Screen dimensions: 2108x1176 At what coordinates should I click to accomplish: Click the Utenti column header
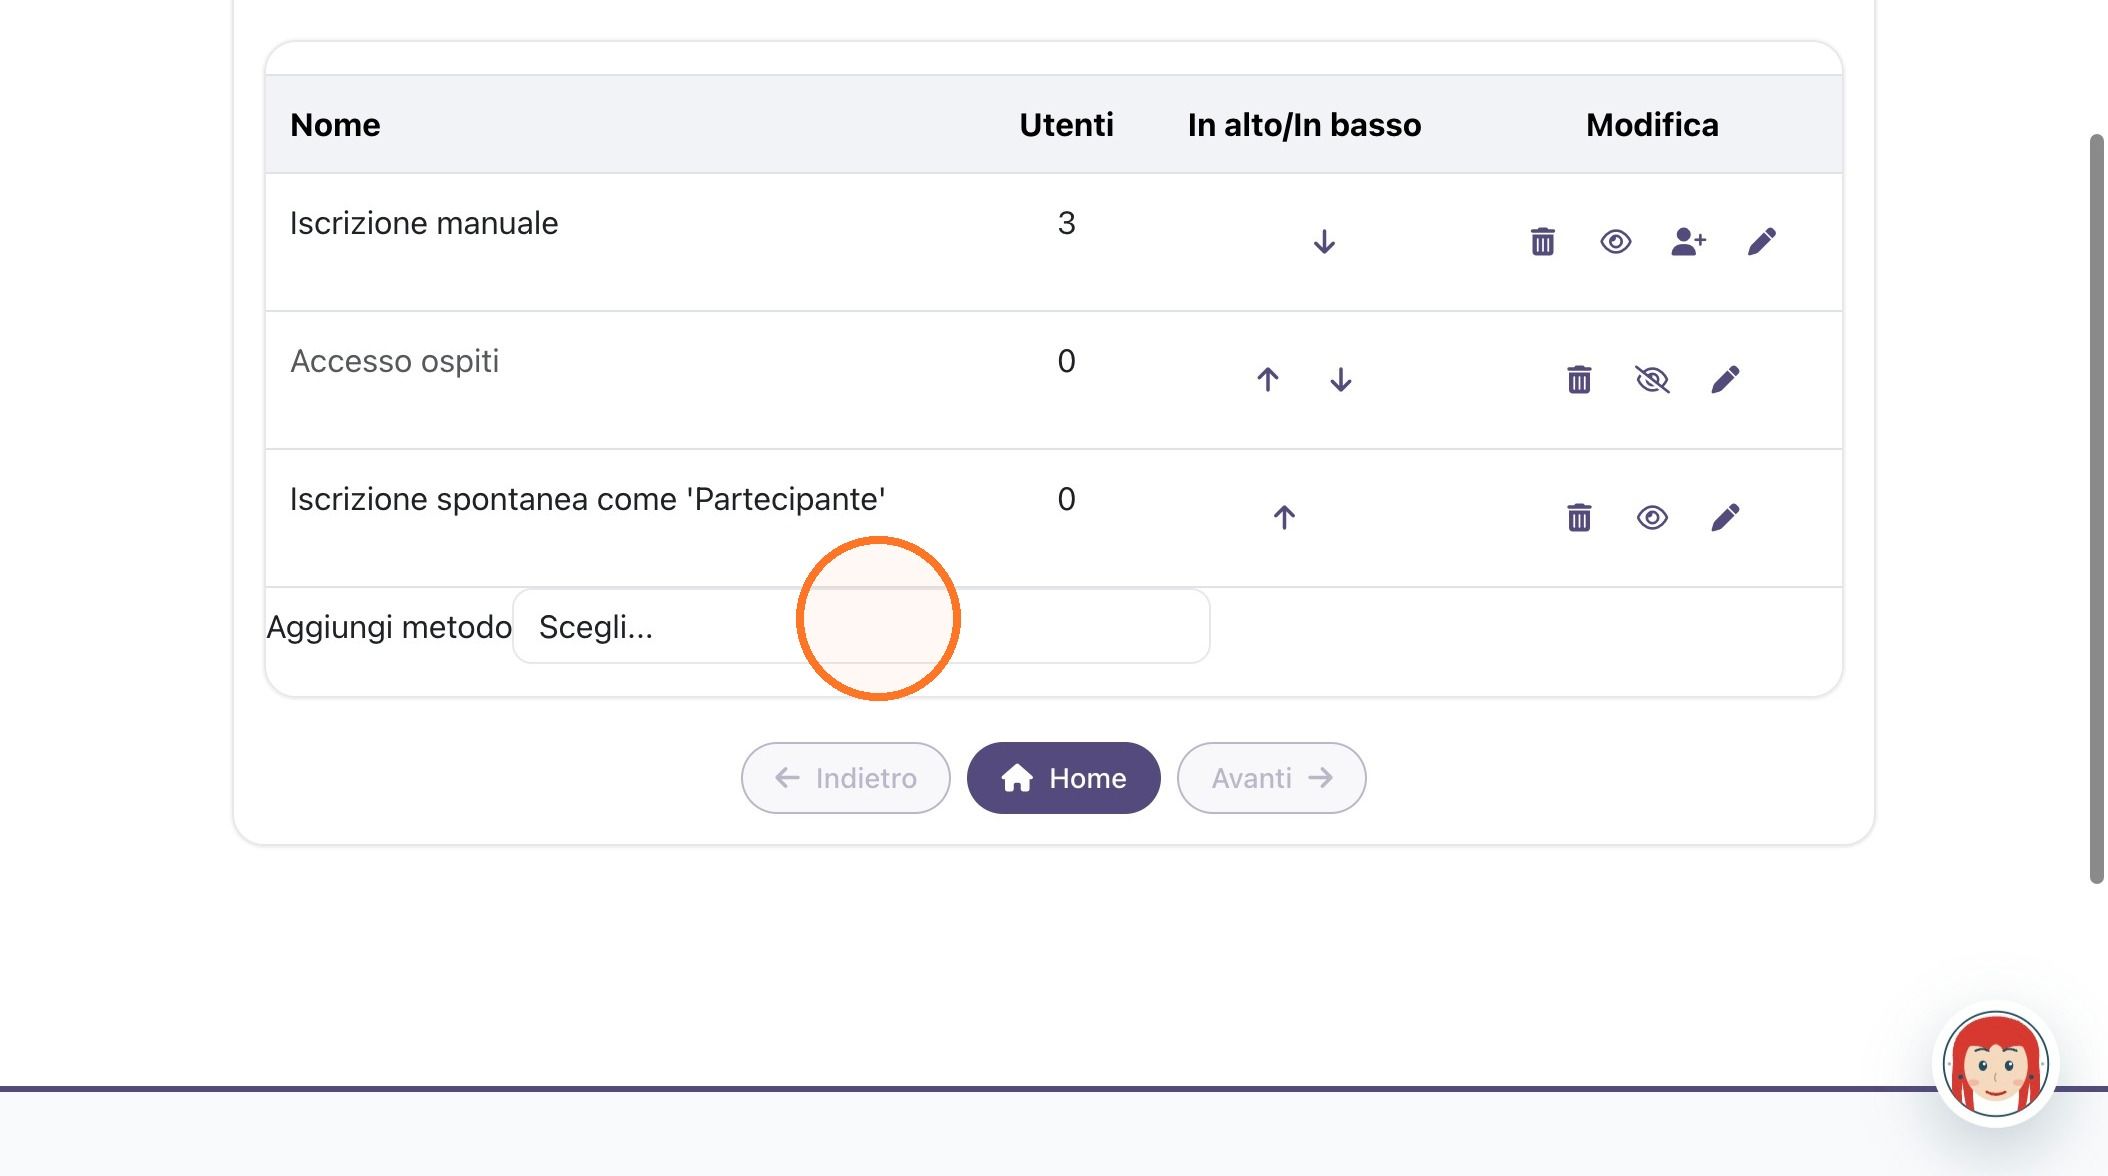[1066, 125]
